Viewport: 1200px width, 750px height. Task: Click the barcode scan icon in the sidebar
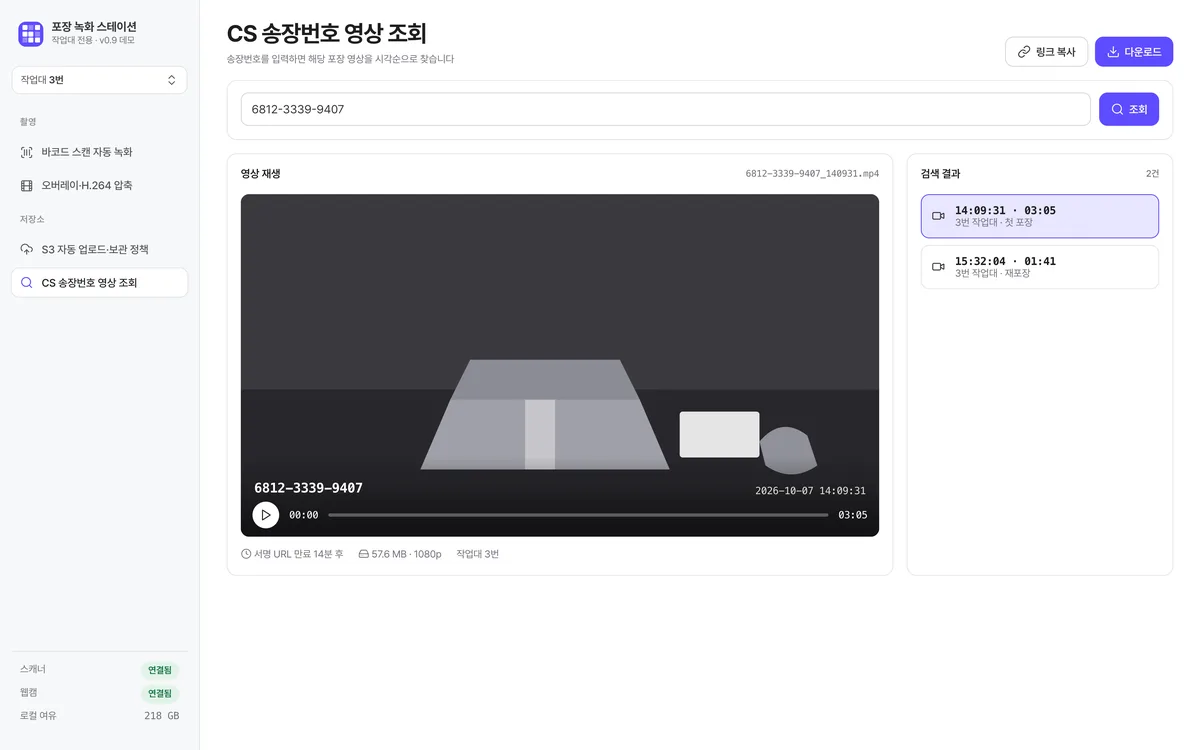[x=27, y=152]
